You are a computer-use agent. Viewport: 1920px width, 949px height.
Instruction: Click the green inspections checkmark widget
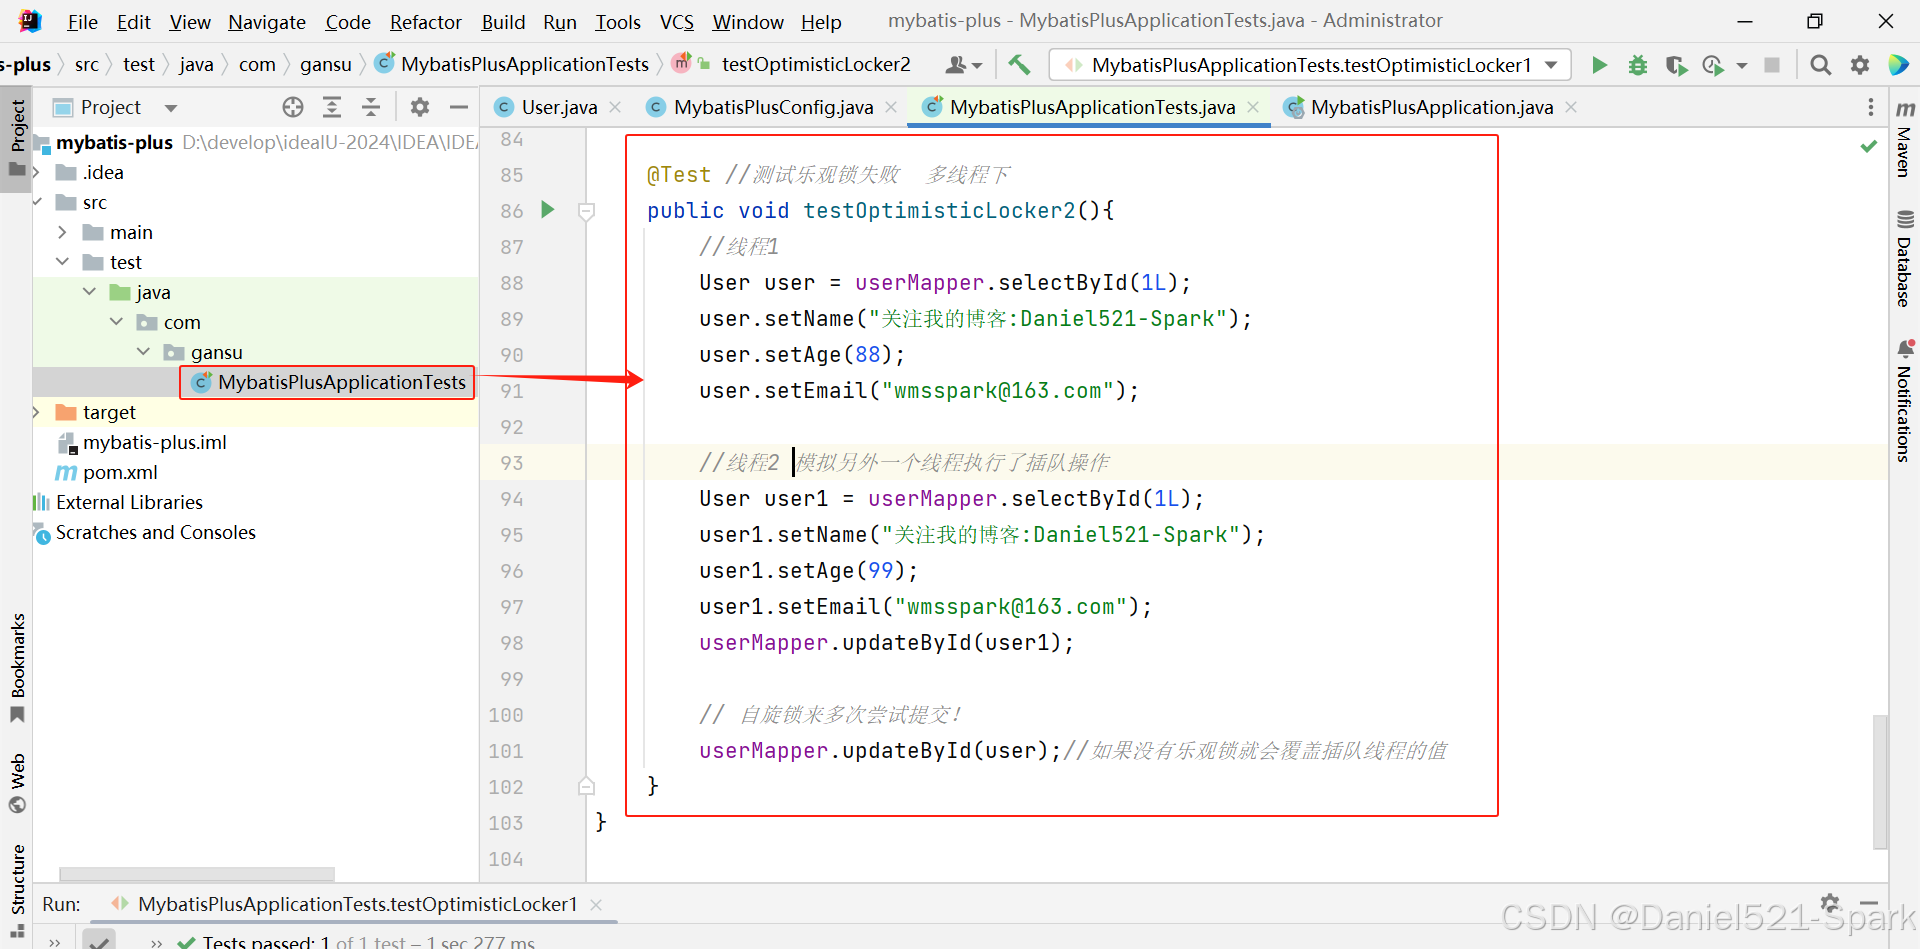click(x=1868, y=146)
